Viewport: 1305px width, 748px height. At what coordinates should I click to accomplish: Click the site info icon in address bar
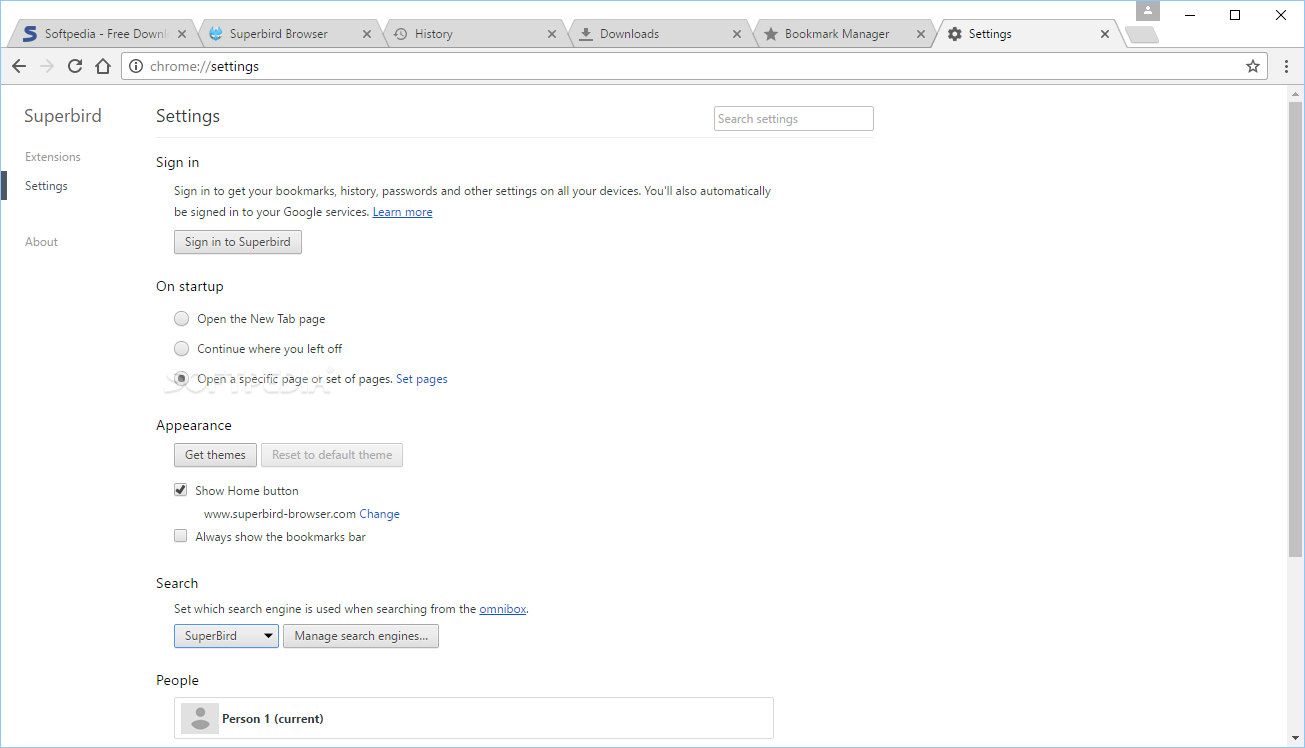coord(137,66)
